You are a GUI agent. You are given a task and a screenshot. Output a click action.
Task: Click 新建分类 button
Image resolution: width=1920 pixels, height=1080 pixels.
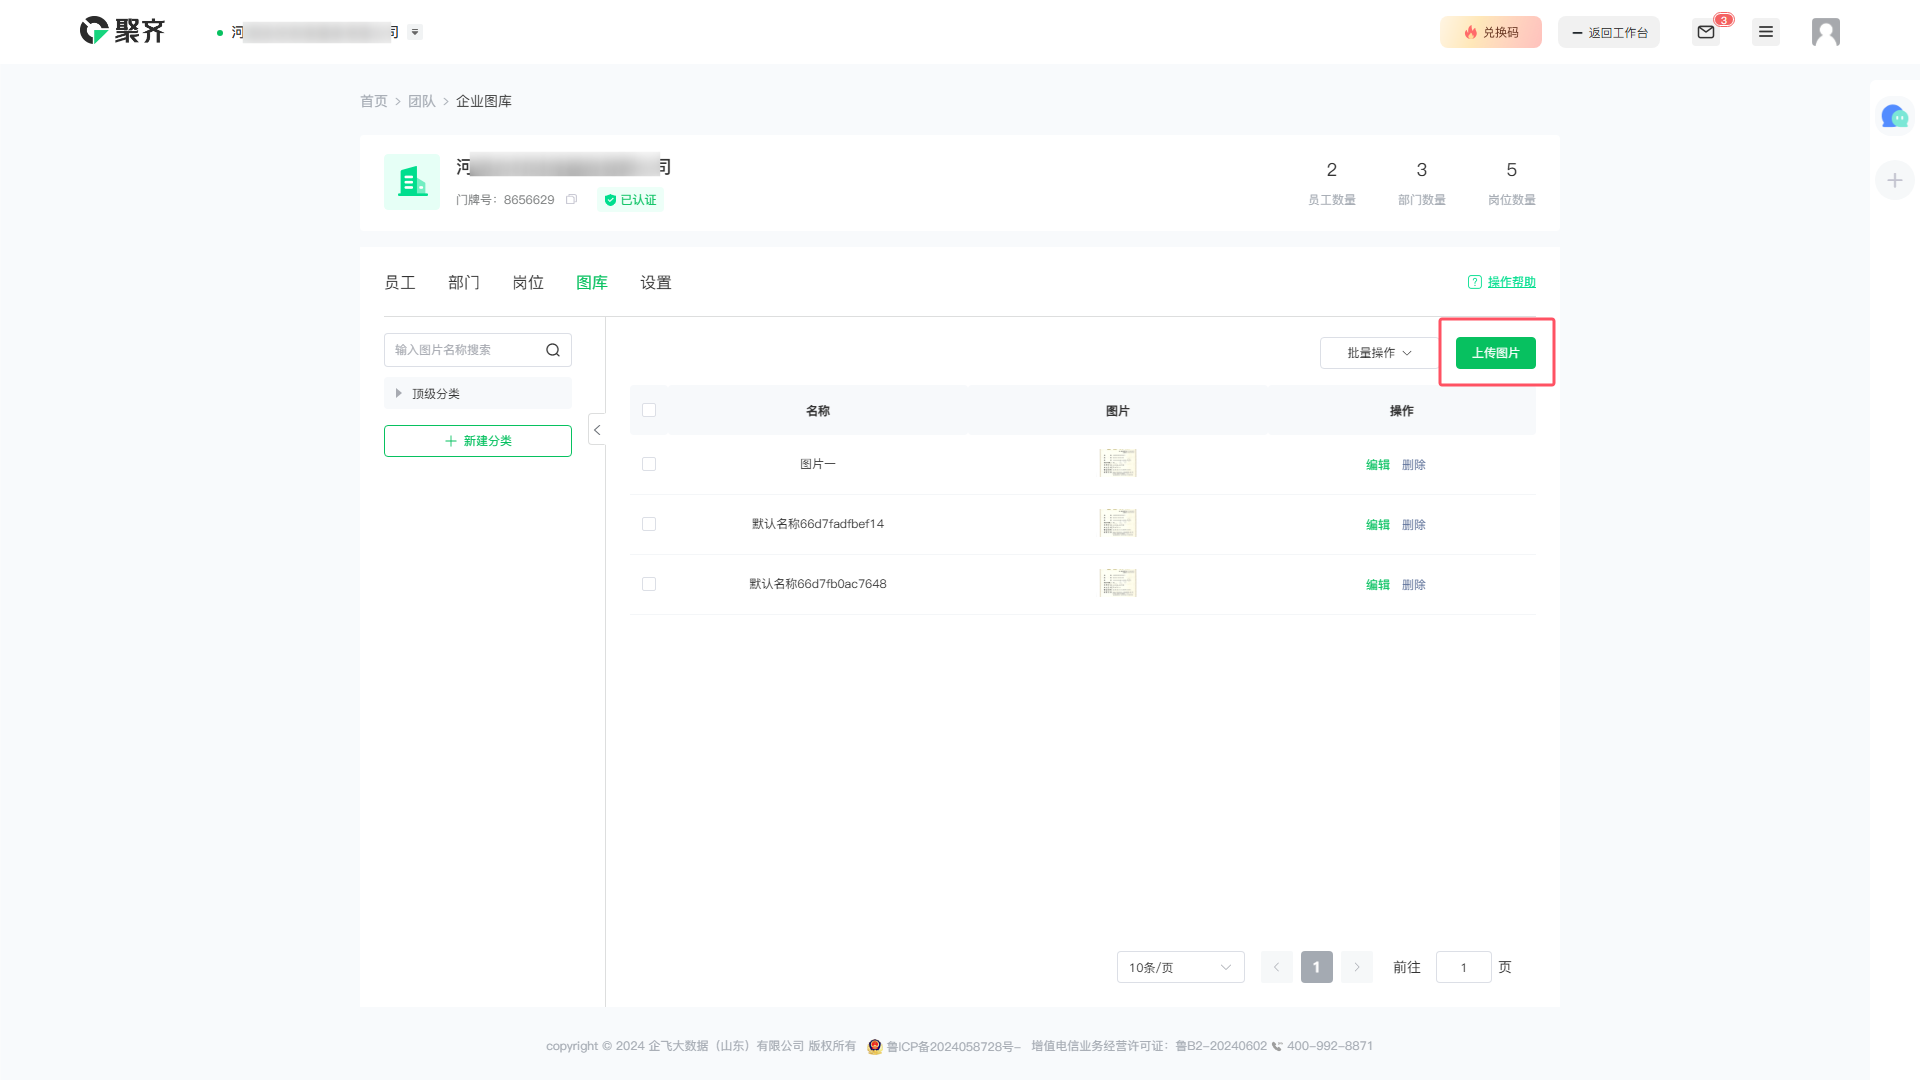point(478,441)
